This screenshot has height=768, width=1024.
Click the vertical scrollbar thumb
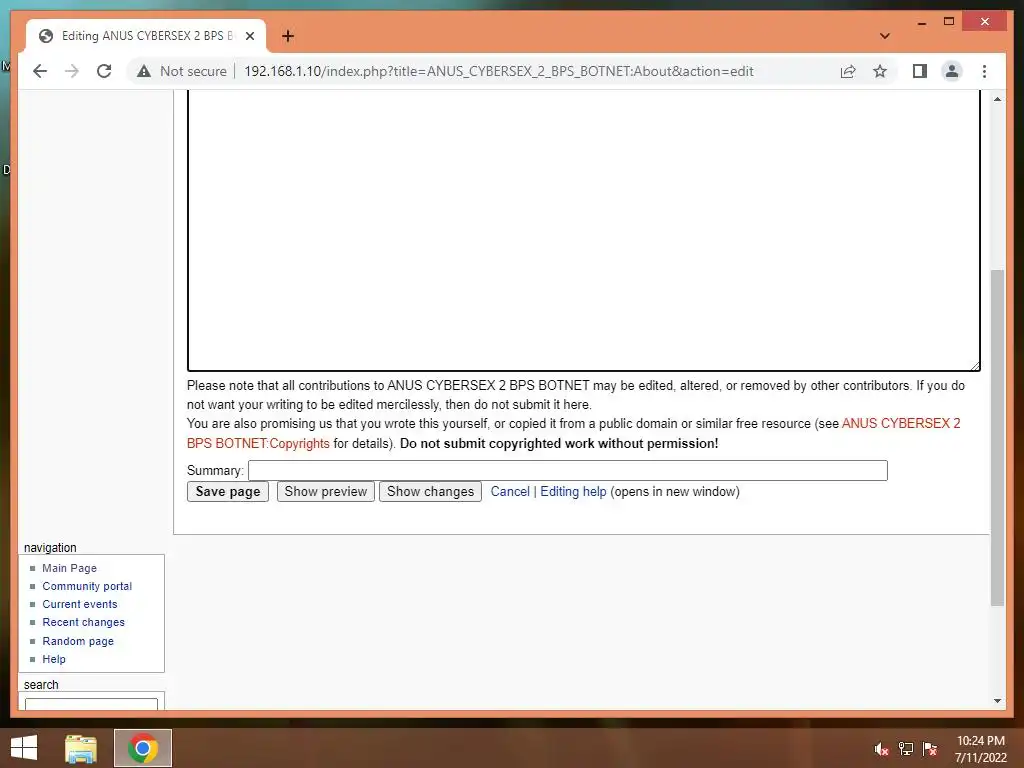point(997,438)
